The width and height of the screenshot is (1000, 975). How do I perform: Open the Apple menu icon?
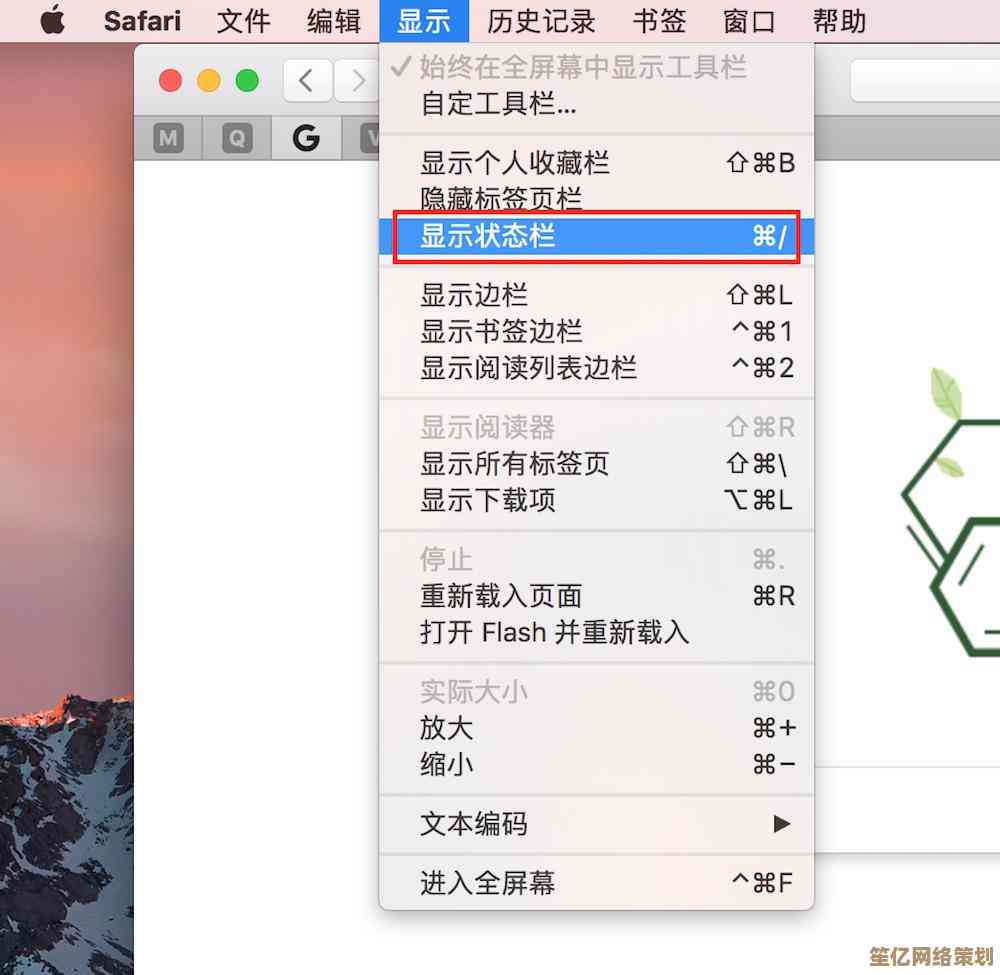click(x=52, y=20)
